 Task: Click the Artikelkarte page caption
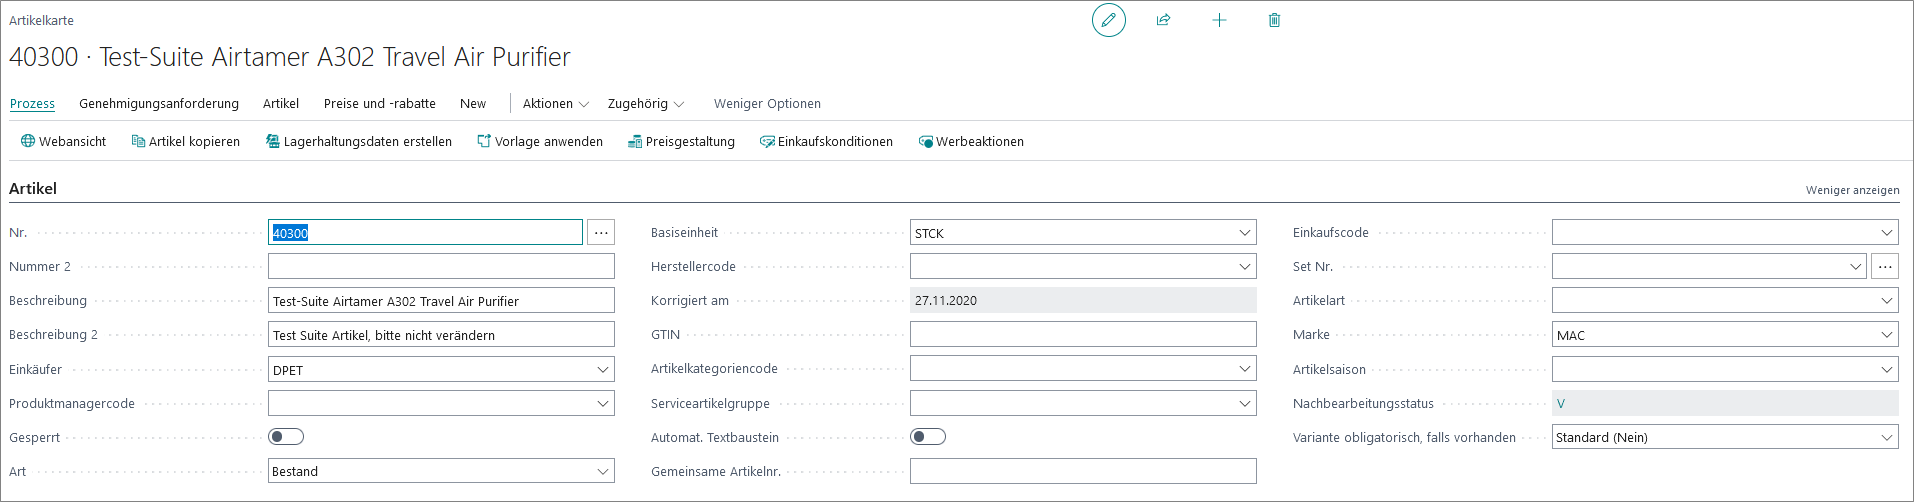pyautogui.click(x=41, y=20)
